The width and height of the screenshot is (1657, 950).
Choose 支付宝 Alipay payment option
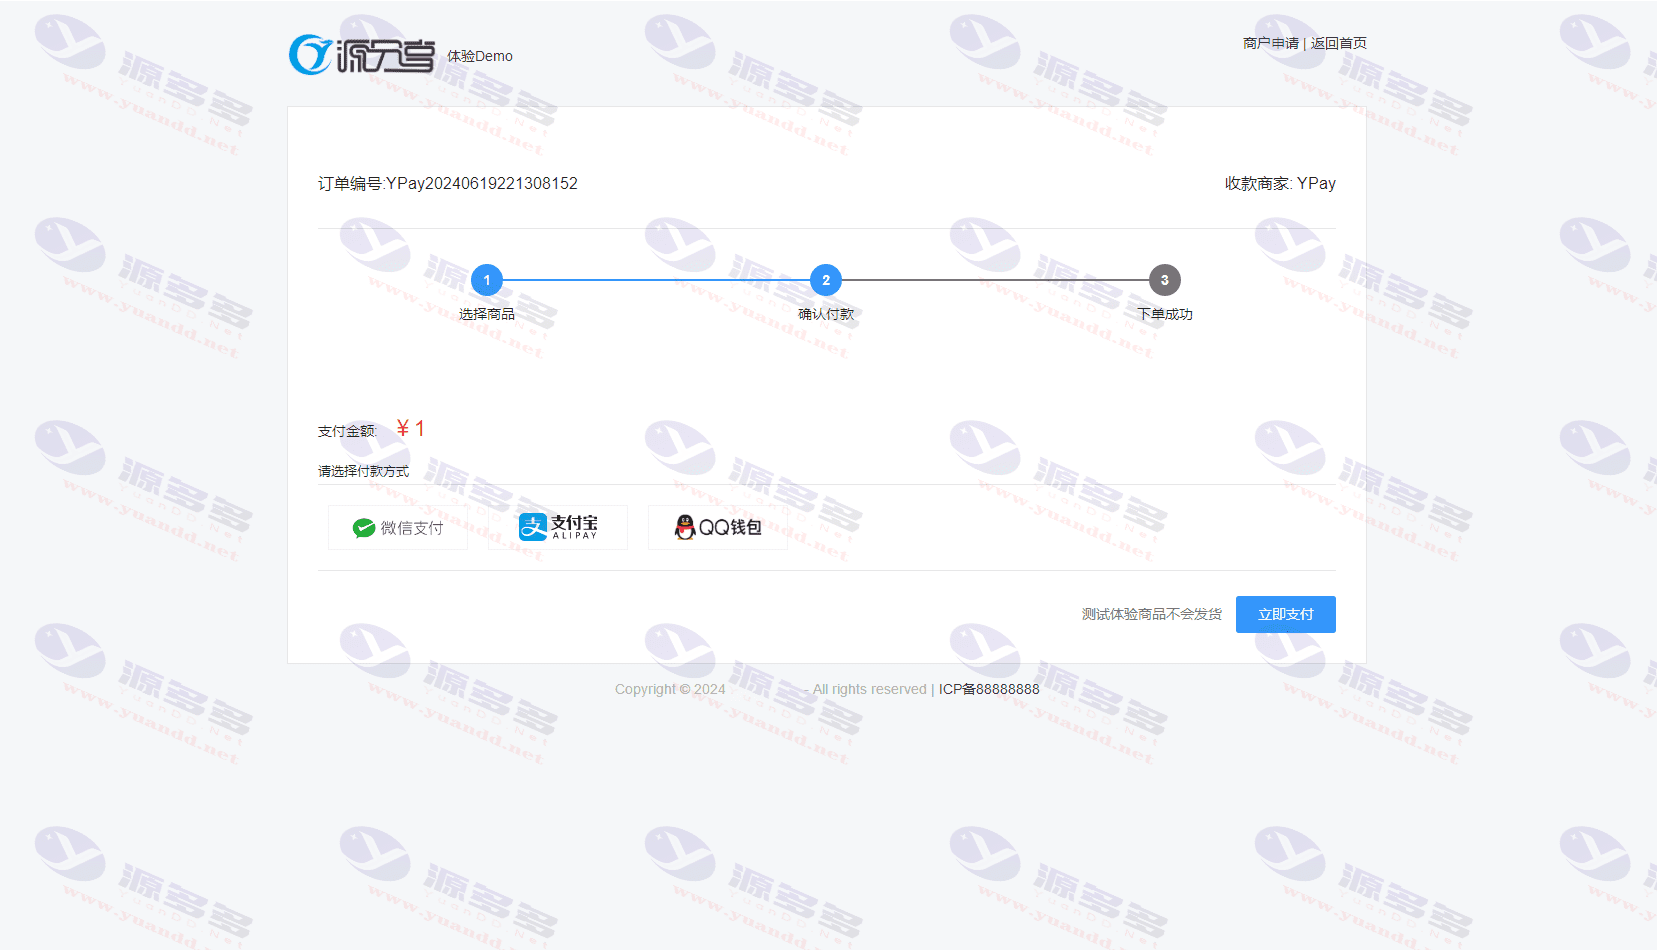point(558,528)
